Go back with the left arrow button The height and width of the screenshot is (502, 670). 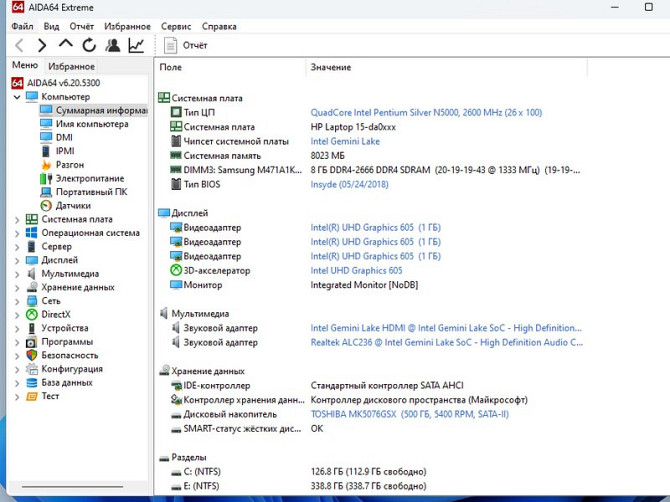[20, 45]
